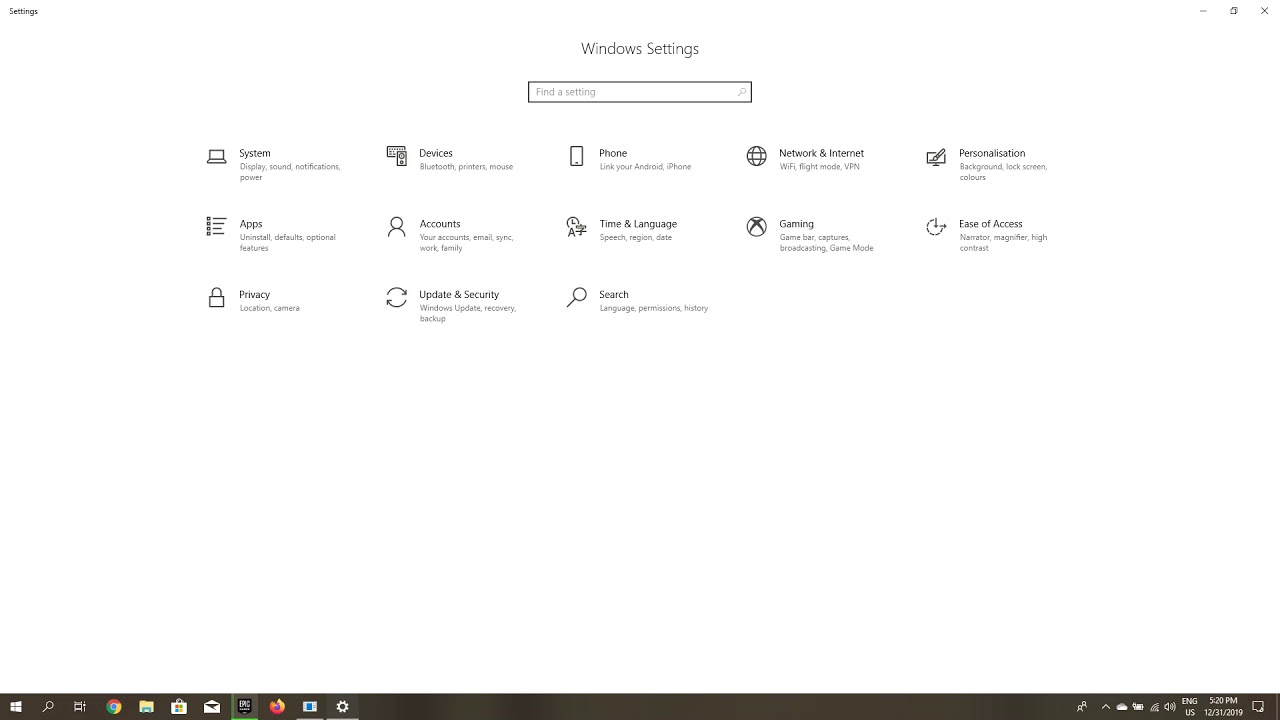Open the Search settings category
This screenshot has width=1280, height=720.
point(635,300)
